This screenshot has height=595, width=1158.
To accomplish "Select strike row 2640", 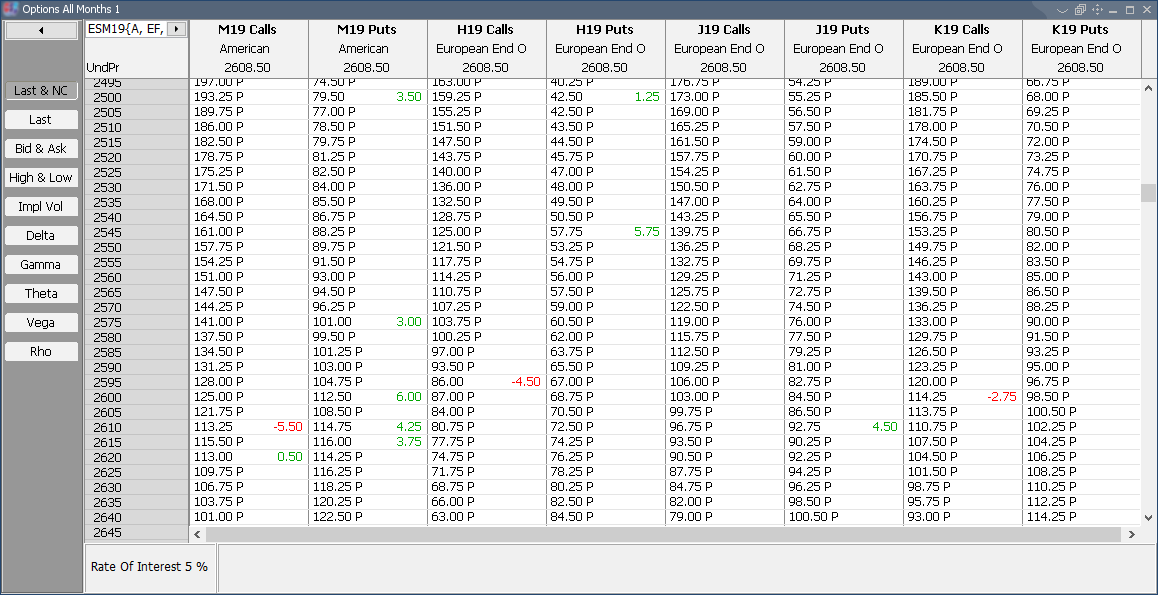I will tap(137, 518).
